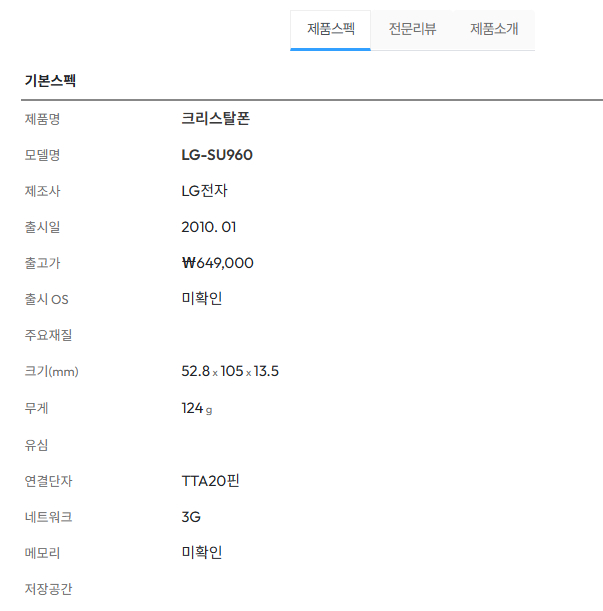Click the weight value 124 g

(197, 408)
